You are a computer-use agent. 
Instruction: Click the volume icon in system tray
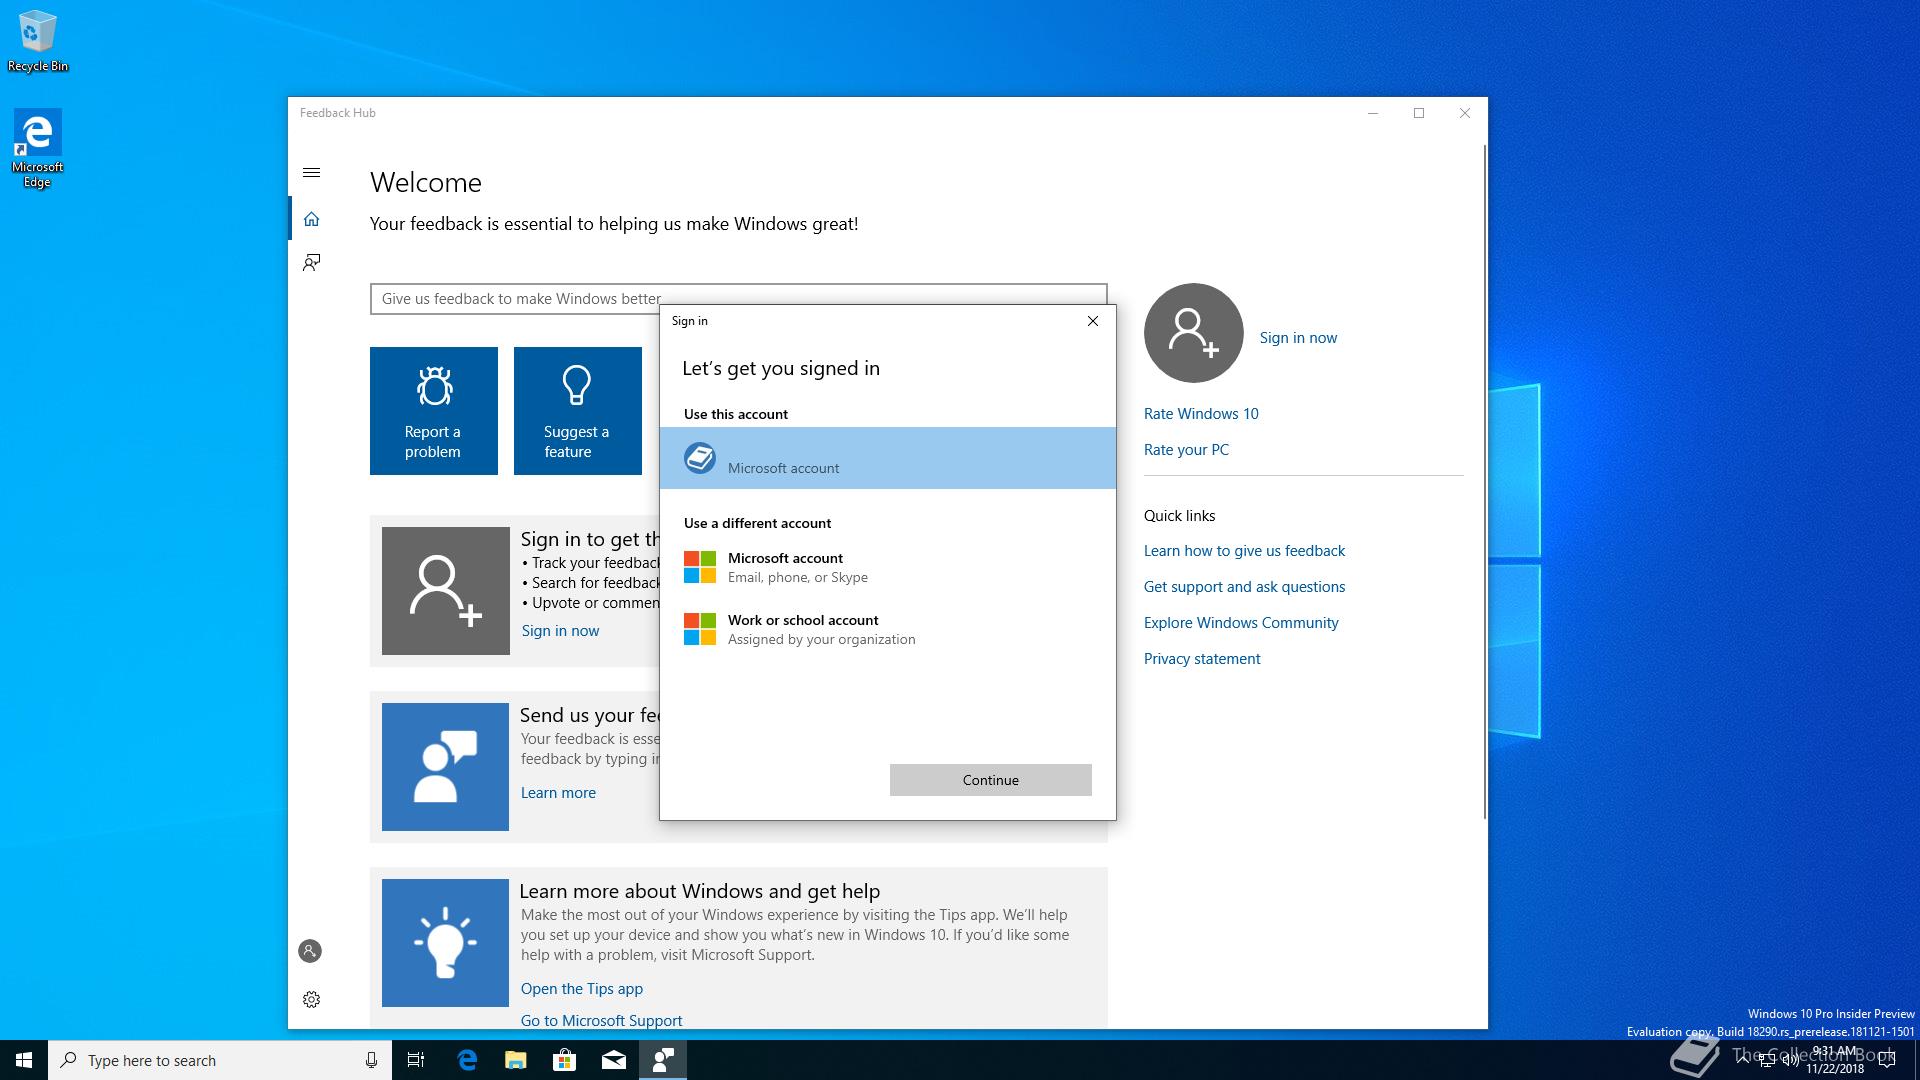[1790, 1060]
